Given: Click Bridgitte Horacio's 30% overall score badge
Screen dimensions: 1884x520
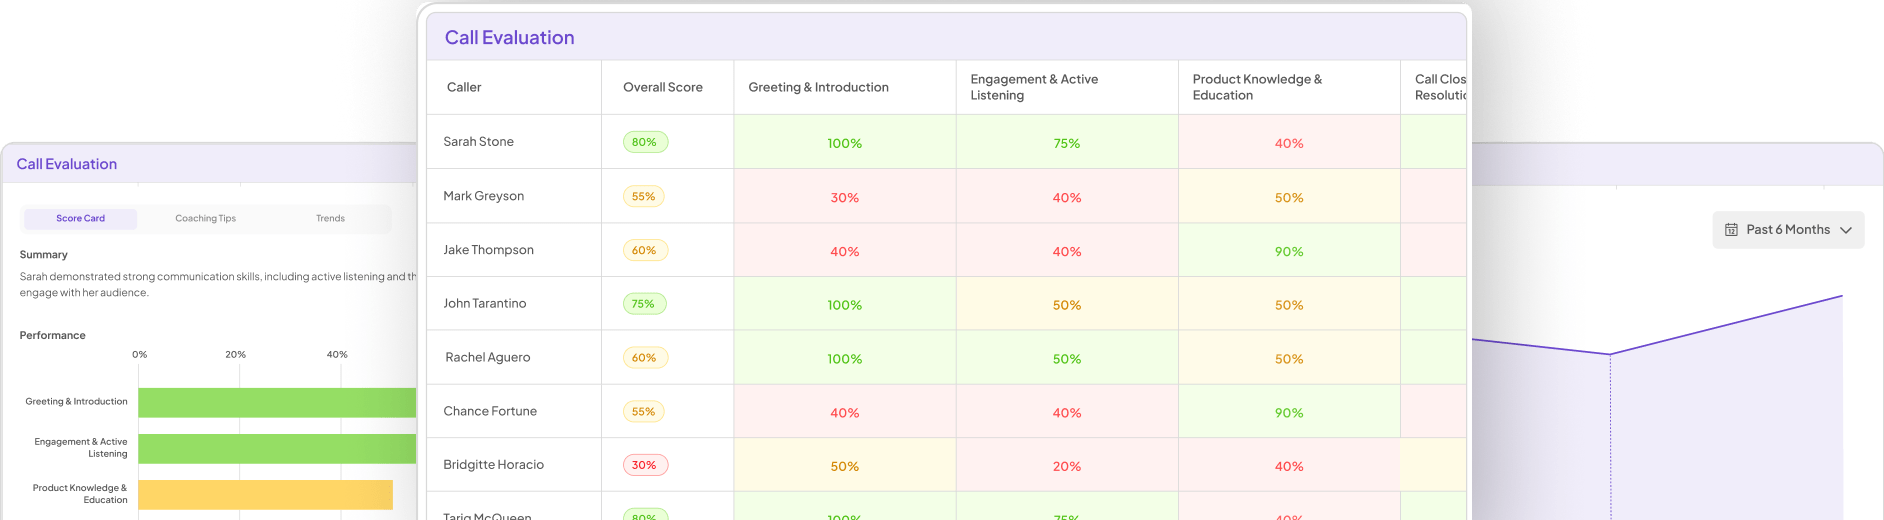Looking at the screenshot, I should [645, 465].
